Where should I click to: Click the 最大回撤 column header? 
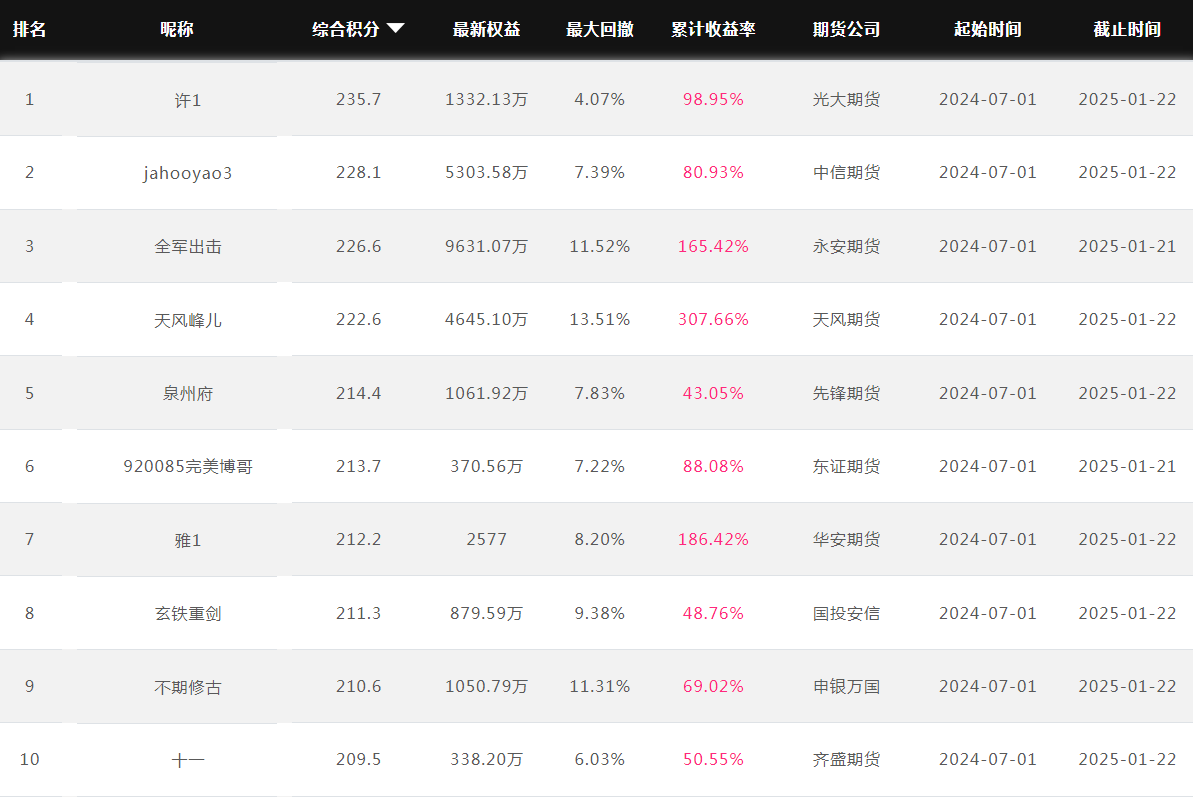[600, 29]
